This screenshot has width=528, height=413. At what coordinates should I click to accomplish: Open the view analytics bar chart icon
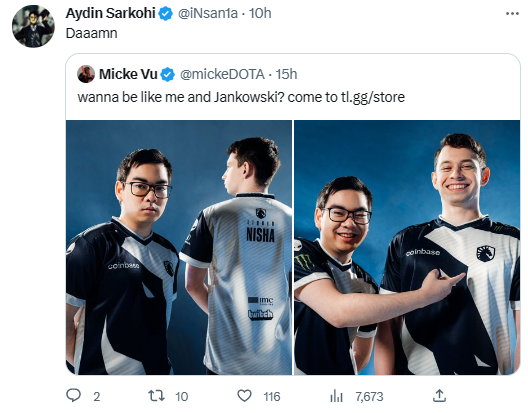click(336, 396)
